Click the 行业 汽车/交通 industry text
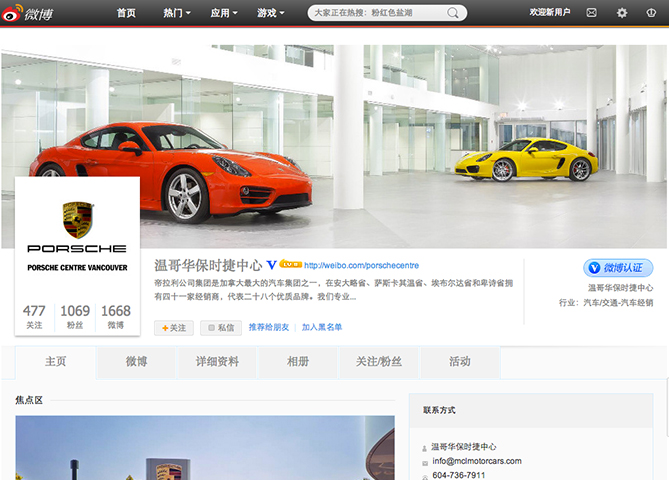Screen dimensions: 669x480 (606, 303)
